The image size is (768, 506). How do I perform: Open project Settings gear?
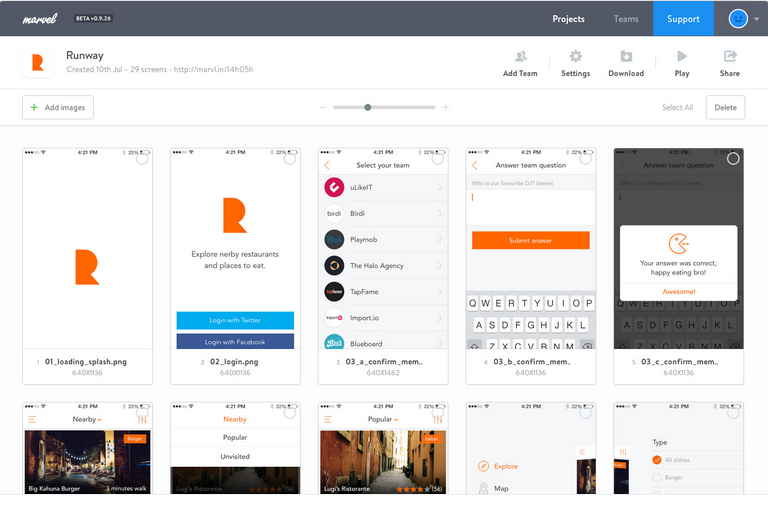pyautogui.click(x=576, y=56)
